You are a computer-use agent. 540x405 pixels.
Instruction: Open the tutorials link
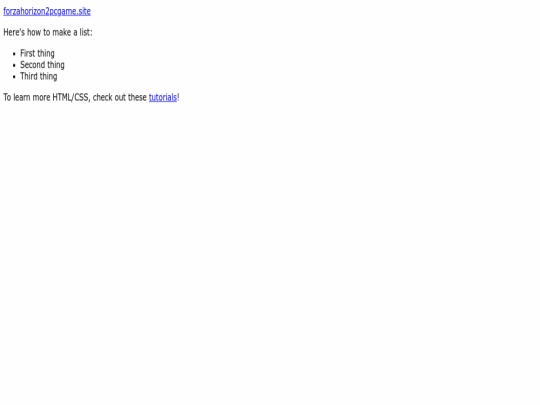point(163,97)
